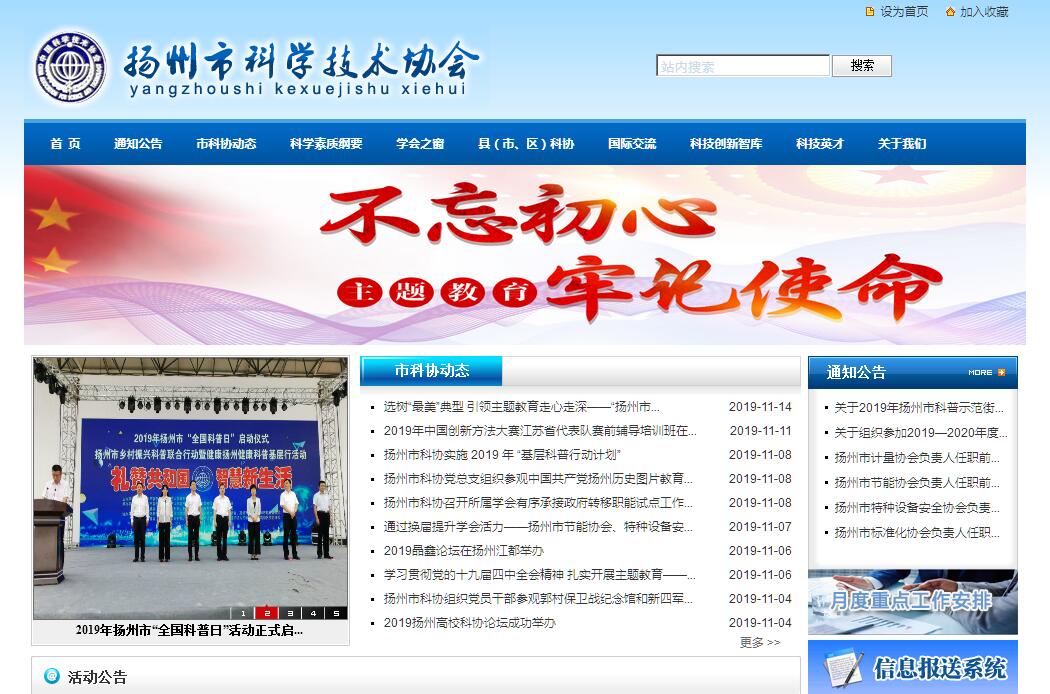This screenshot has width=1050, height=694.
Task: Click the association globe logo
Action: pos(67,69)
